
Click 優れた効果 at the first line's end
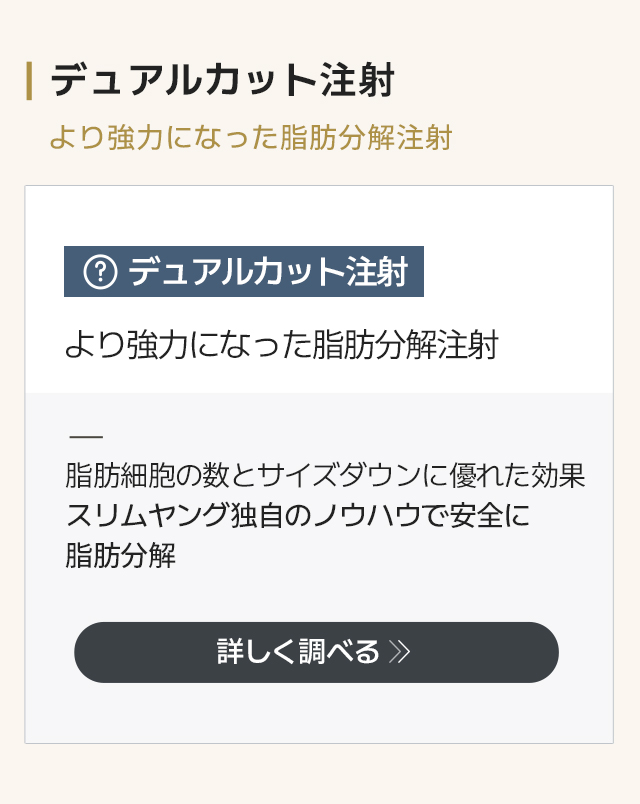[517, 475]
